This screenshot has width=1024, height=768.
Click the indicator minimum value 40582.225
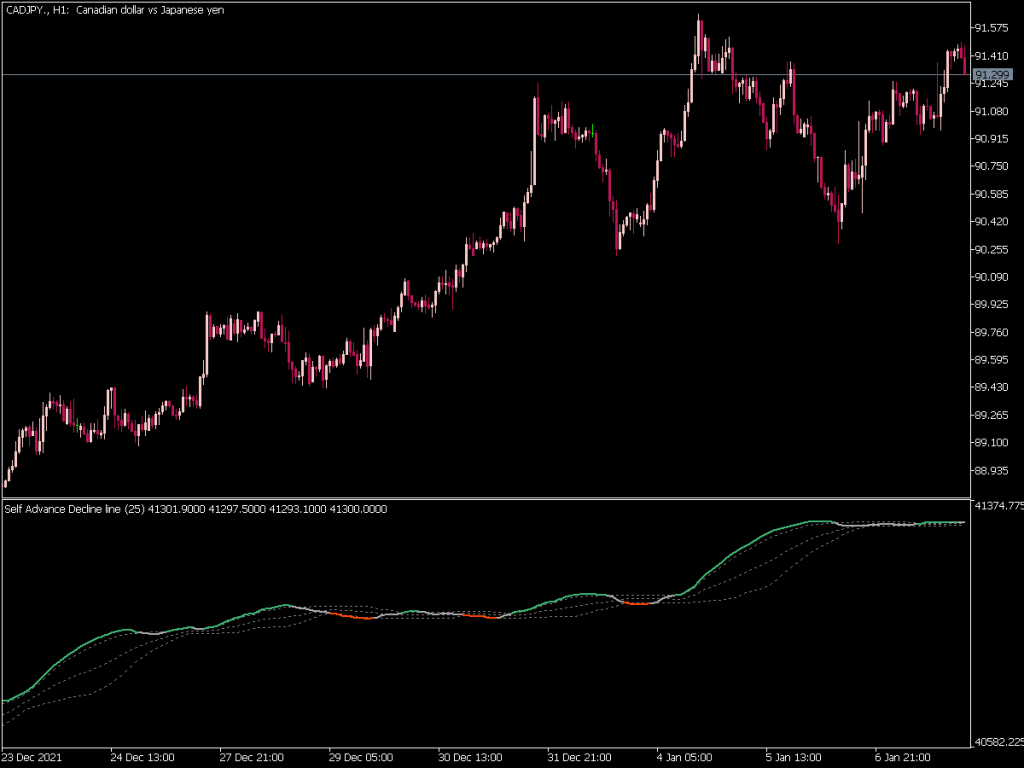click(995, 744)
